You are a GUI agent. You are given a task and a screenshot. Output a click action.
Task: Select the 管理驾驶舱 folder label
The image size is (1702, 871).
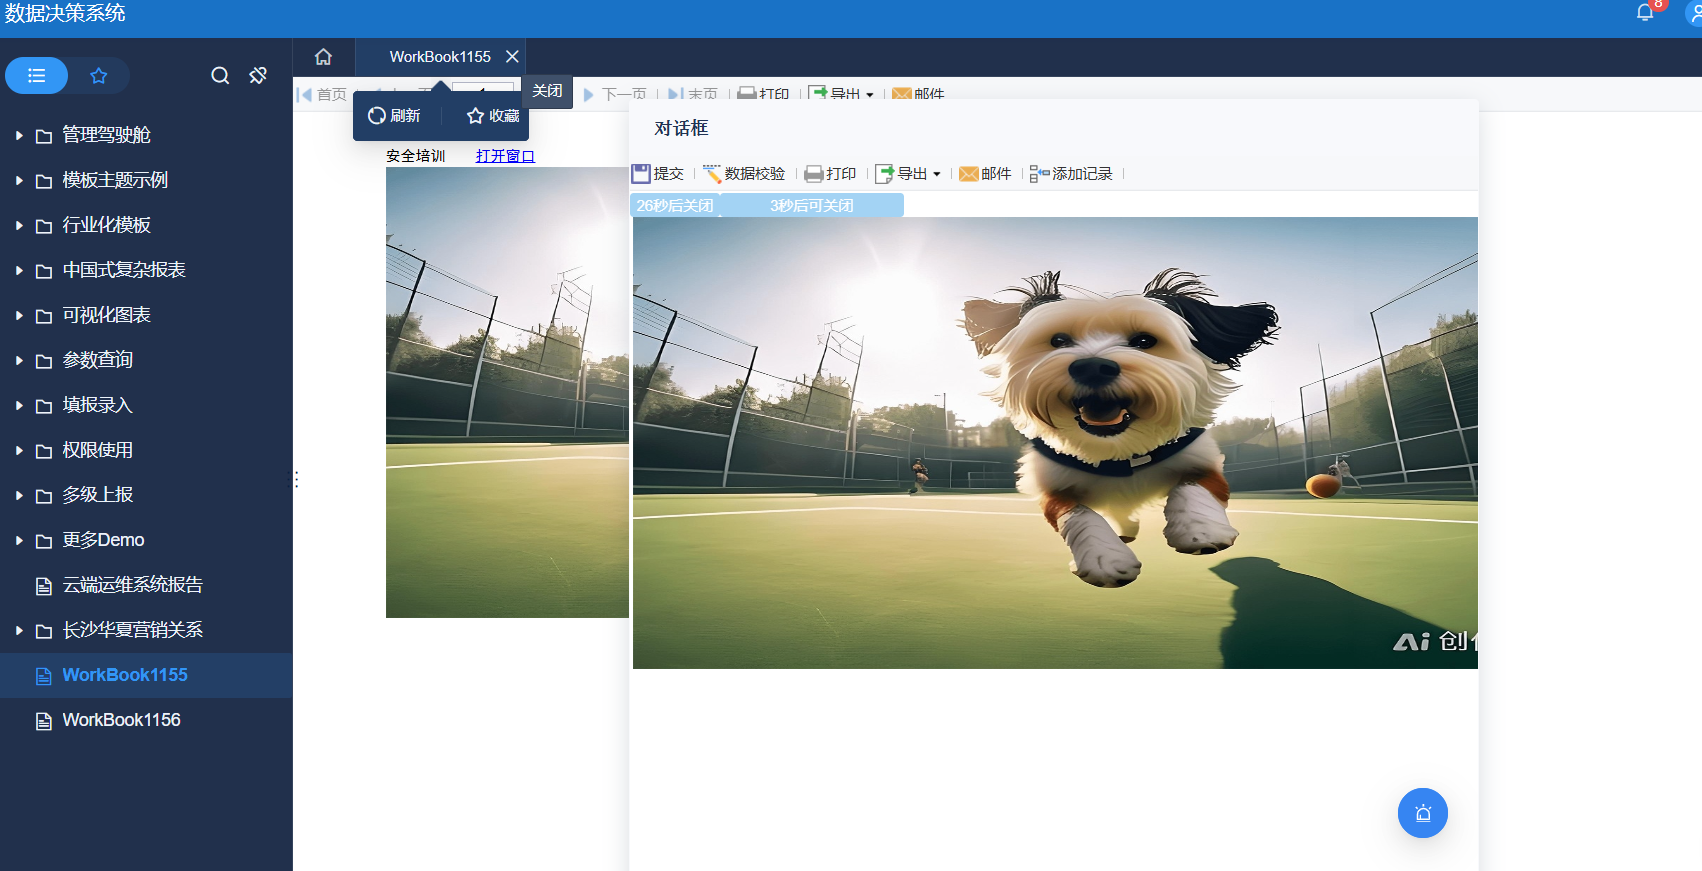(x=106, y=135)
